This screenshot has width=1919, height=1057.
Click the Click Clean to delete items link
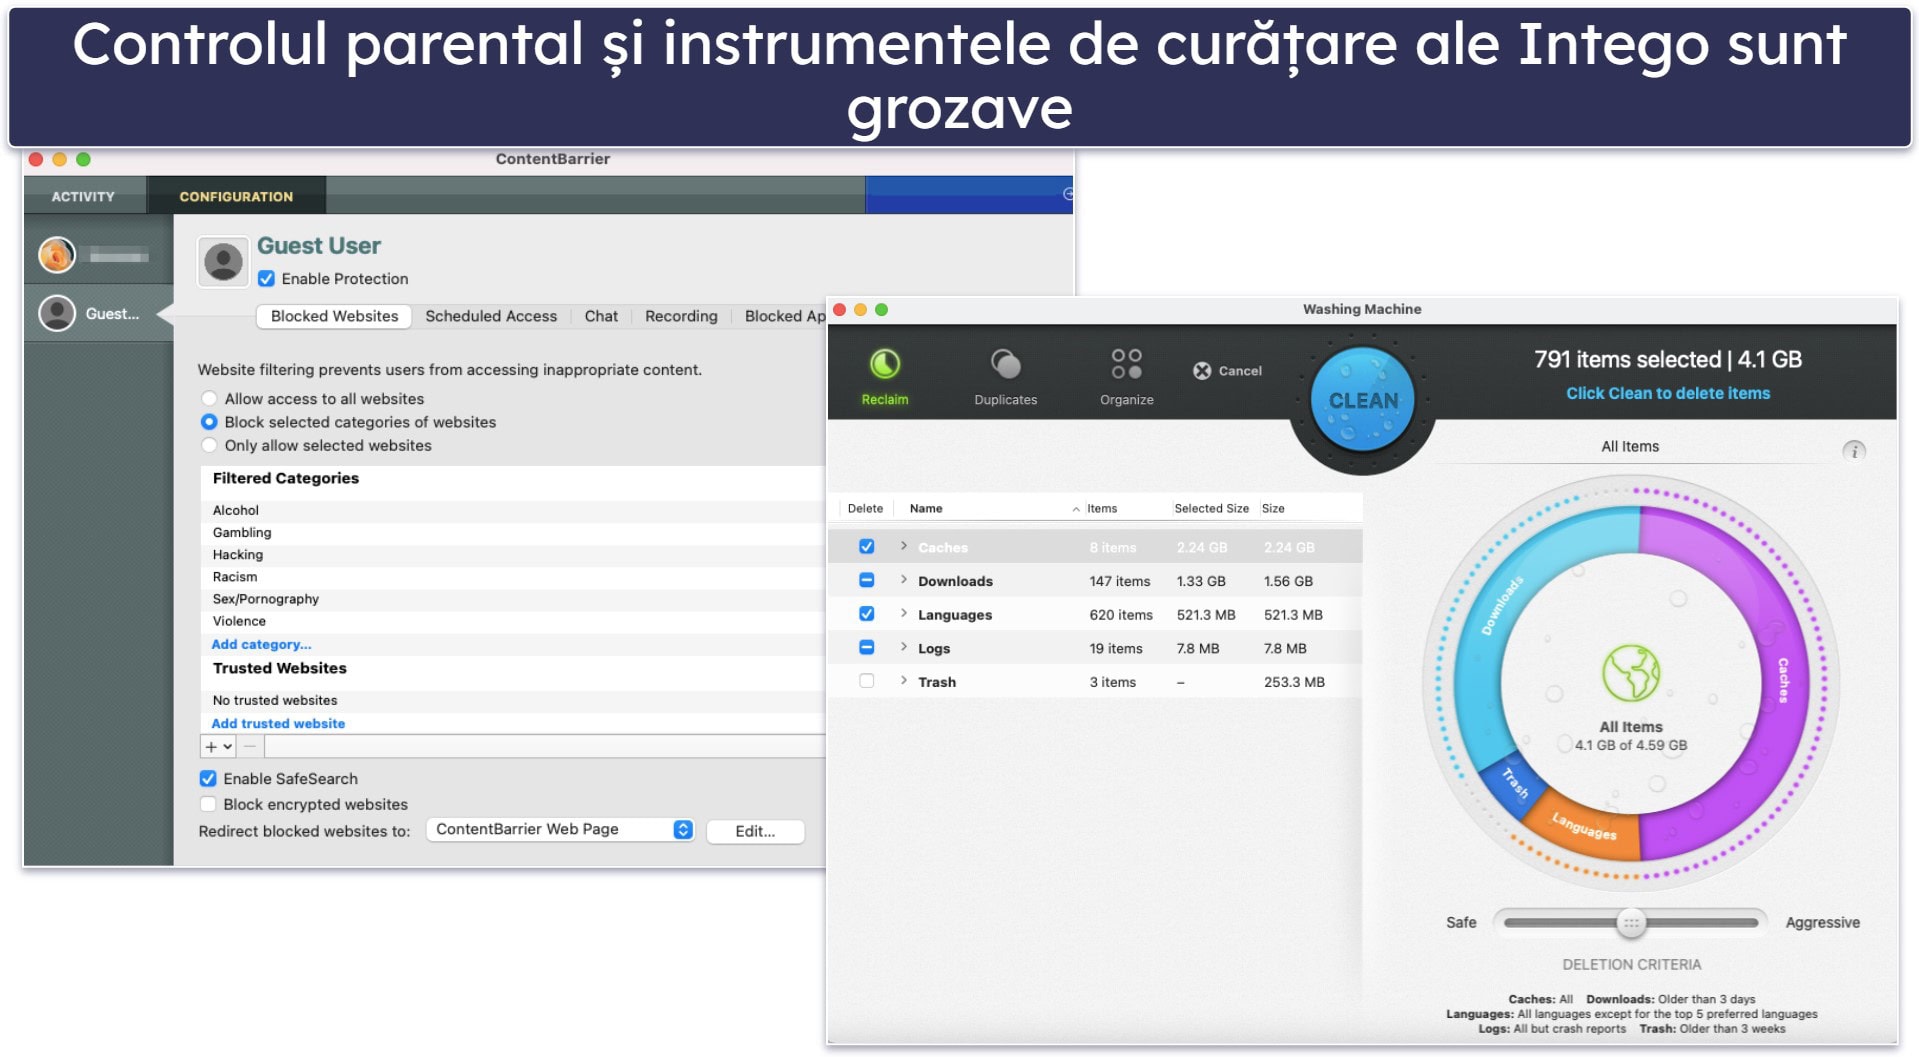(1667, 393)
